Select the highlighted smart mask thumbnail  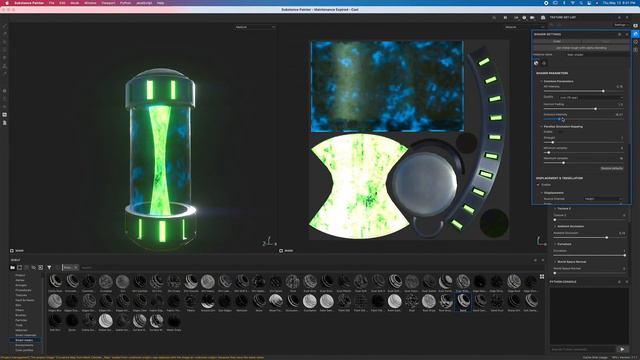(463, 303)
